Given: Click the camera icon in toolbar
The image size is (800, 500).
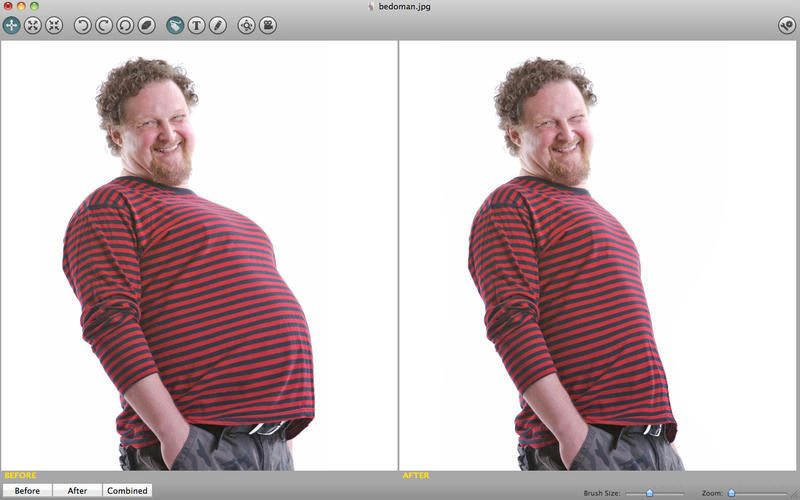Looking at the screenshot, I should pyautogui.click(x=268, y=25).
